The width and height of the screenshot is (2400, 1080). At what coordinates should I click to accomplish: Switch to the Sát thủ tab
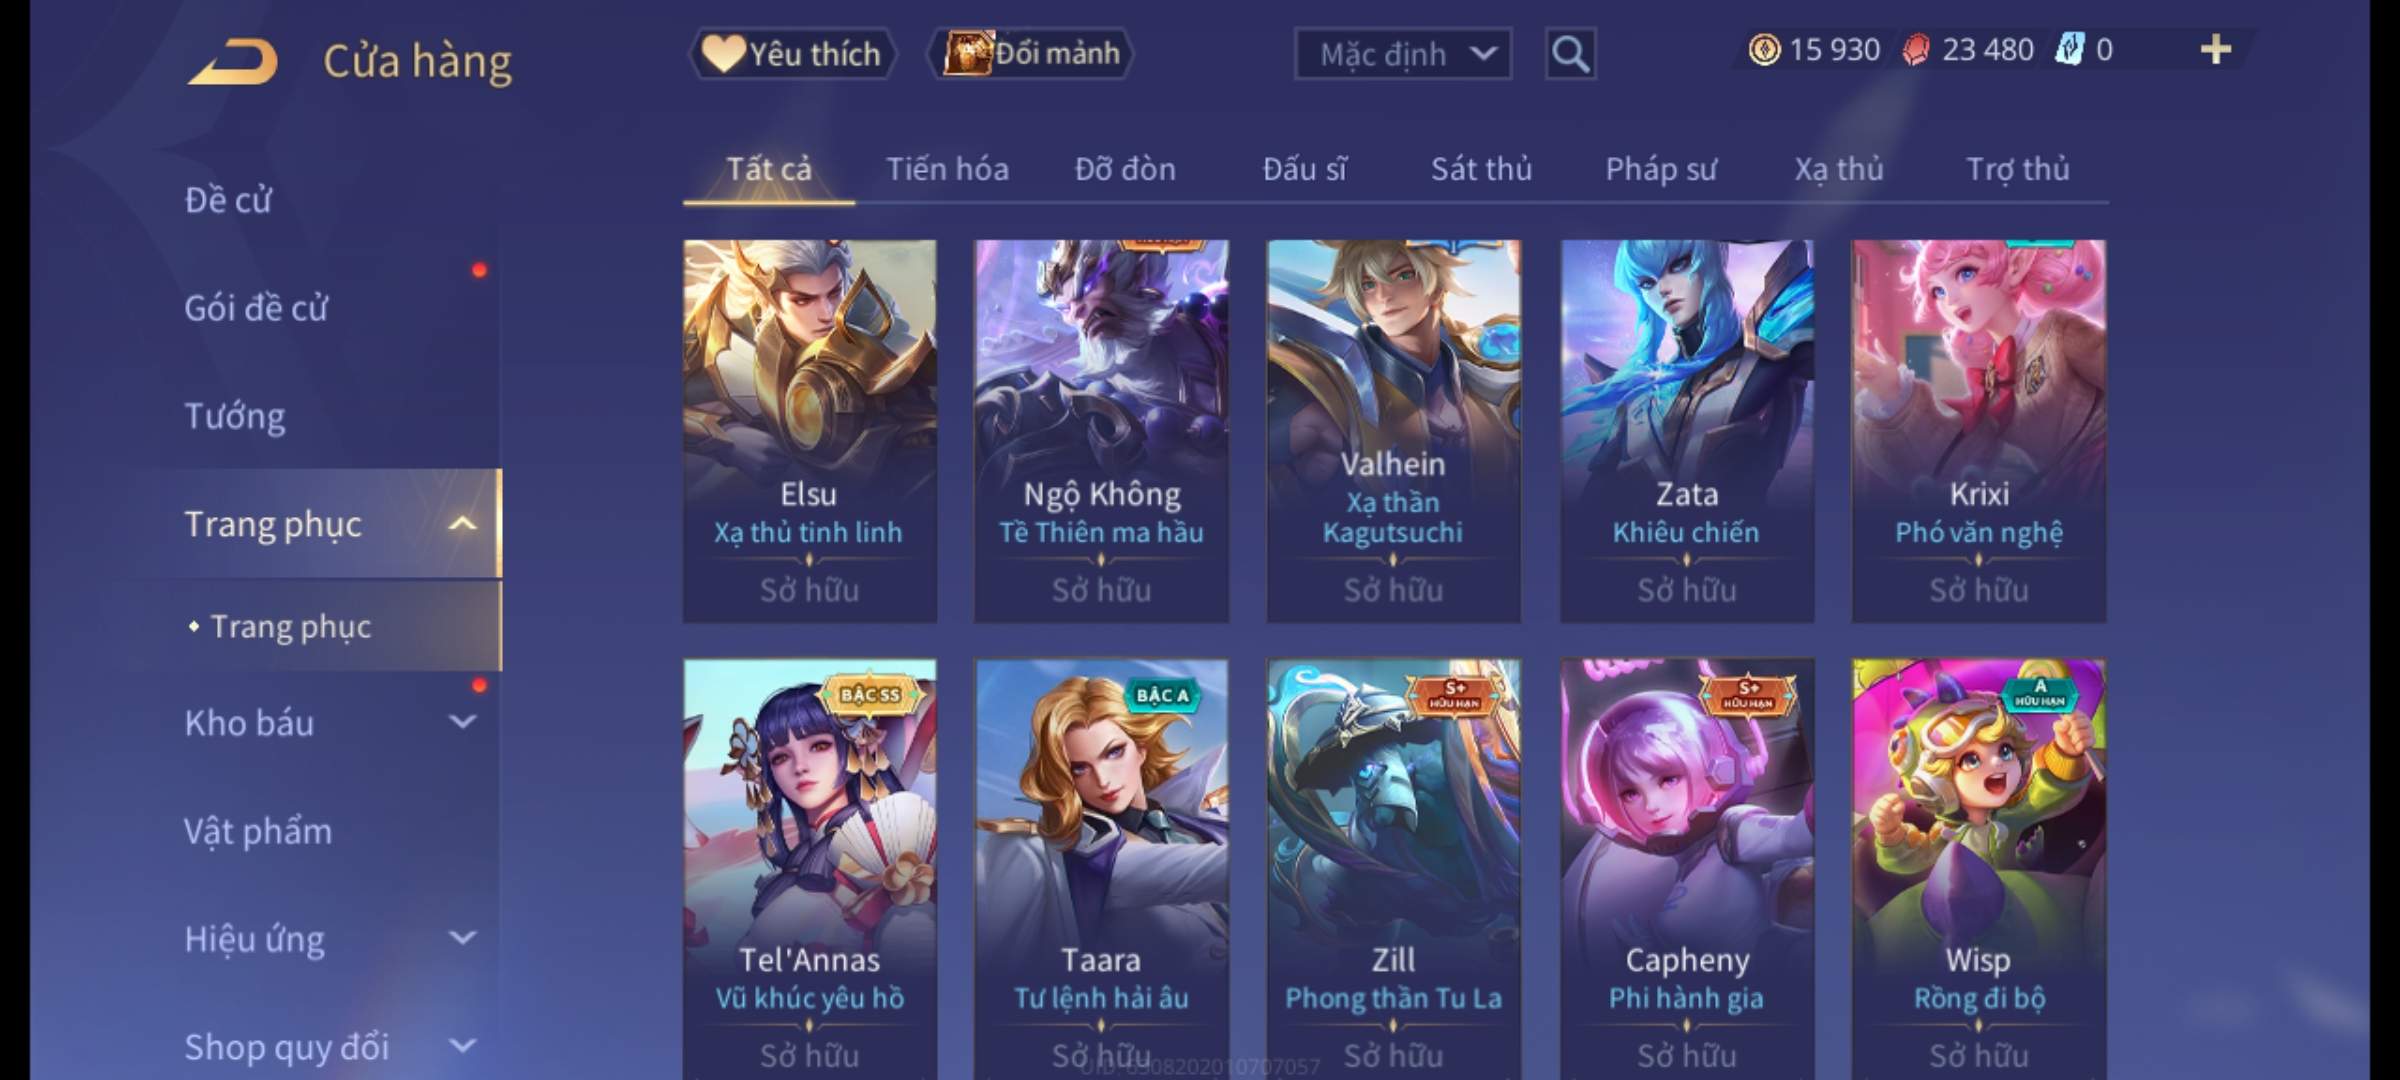coord(1481,169)
